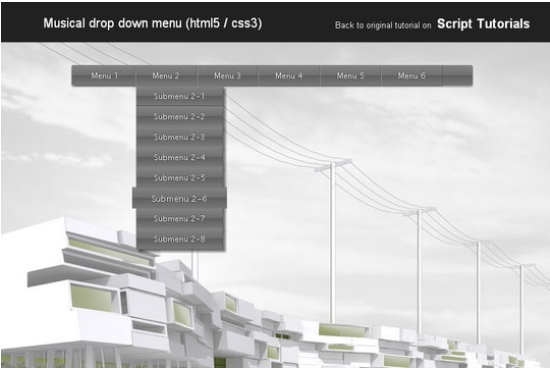Viewport: 550px width, 370px height.
Task: Choose Menu 5 from the bar
Action: pos(350,75)
